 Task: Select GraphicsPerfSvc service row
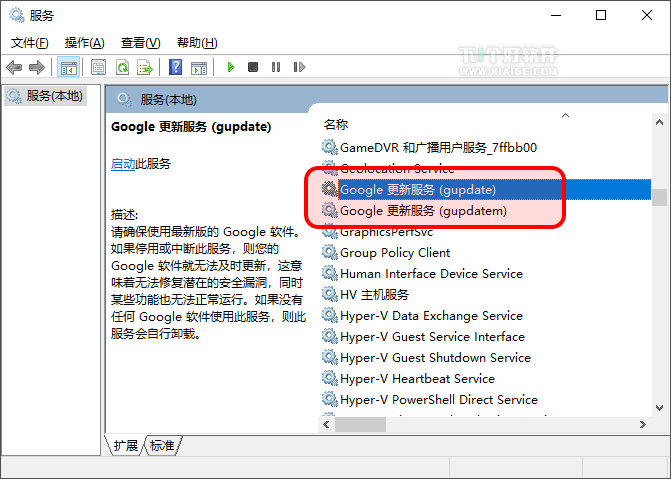tap(486, 232)
